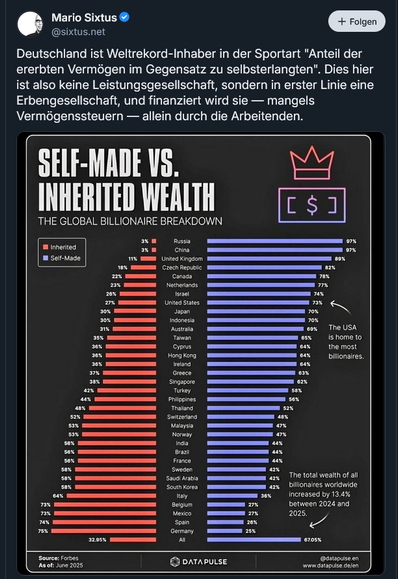Click the curved arrow pointing to United States
The width and height of the screenshot is (398, 579).
tap(341, 307)
